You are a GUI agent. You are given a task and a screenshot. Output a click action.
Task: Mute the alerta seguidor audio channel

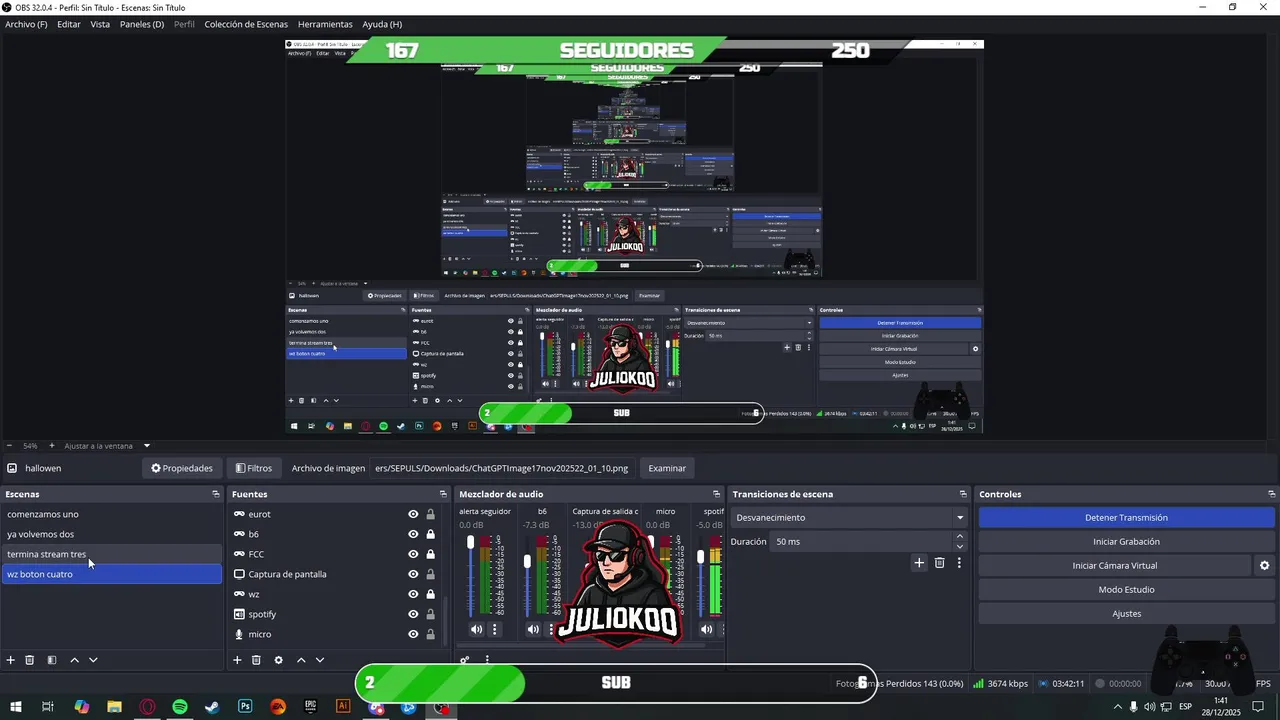point(476,630)
